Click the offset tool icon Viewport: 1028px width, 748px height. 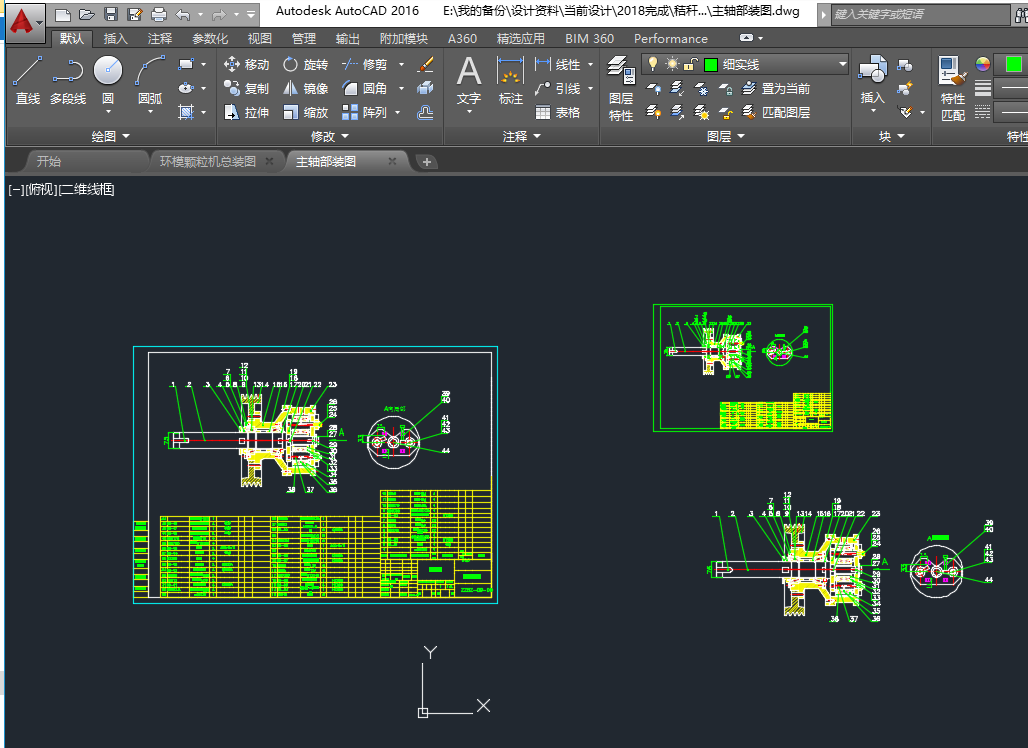[425, 112]
